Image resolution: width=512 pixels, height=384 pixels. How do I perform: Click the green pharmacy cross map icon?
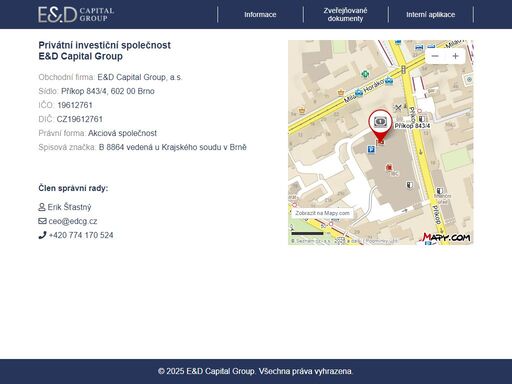pyautogui.click(x=365, y=74)
